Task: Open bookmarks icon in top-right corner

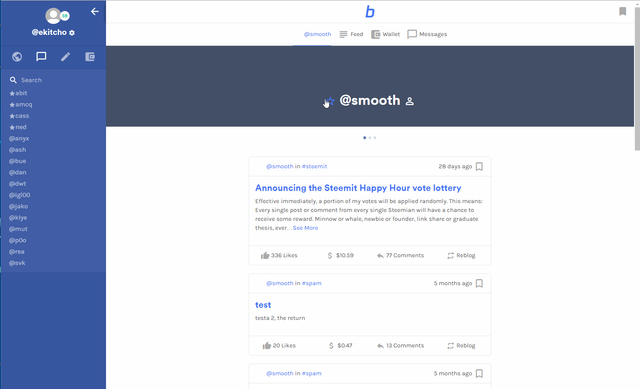Action: coord(622,11)
